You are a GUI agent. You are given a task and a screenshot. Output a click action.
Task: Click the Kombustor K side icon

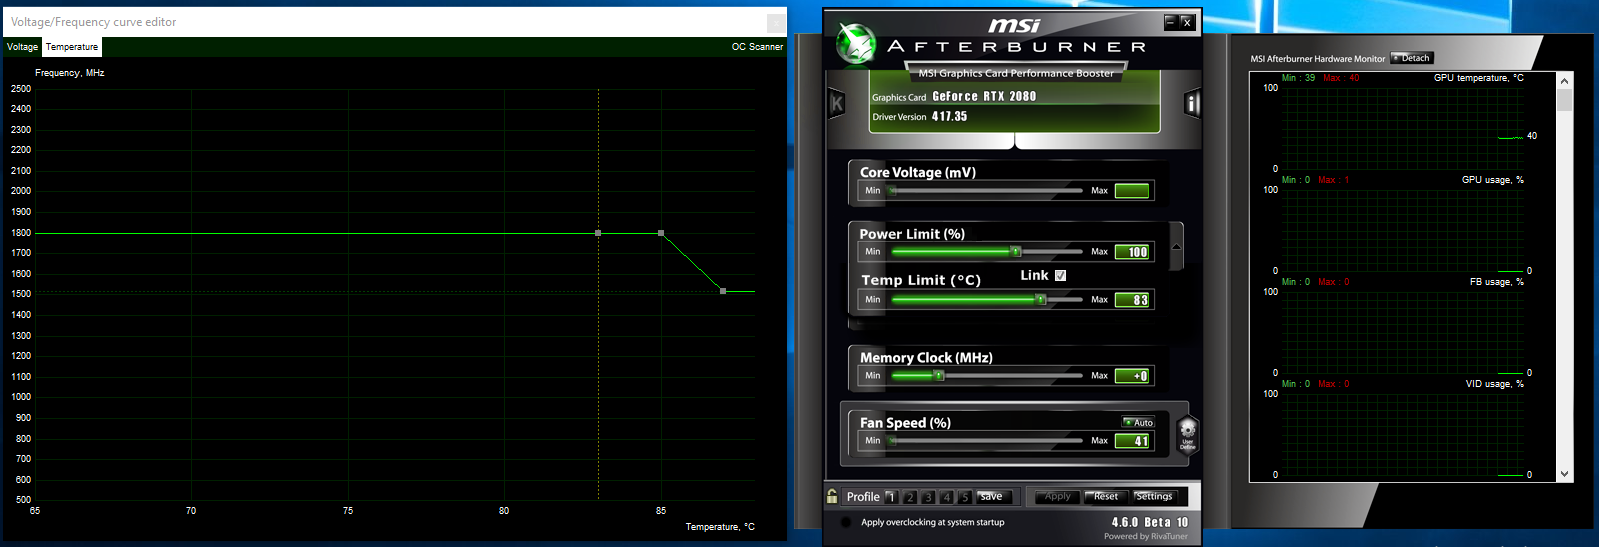837,103
